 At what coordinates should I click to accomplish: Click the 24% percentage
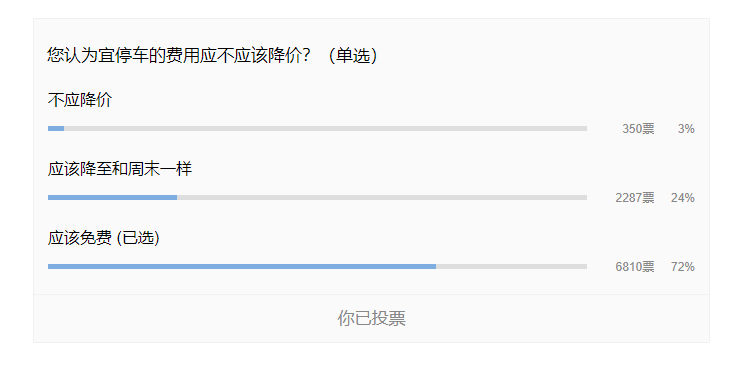(x=683, y=198)
